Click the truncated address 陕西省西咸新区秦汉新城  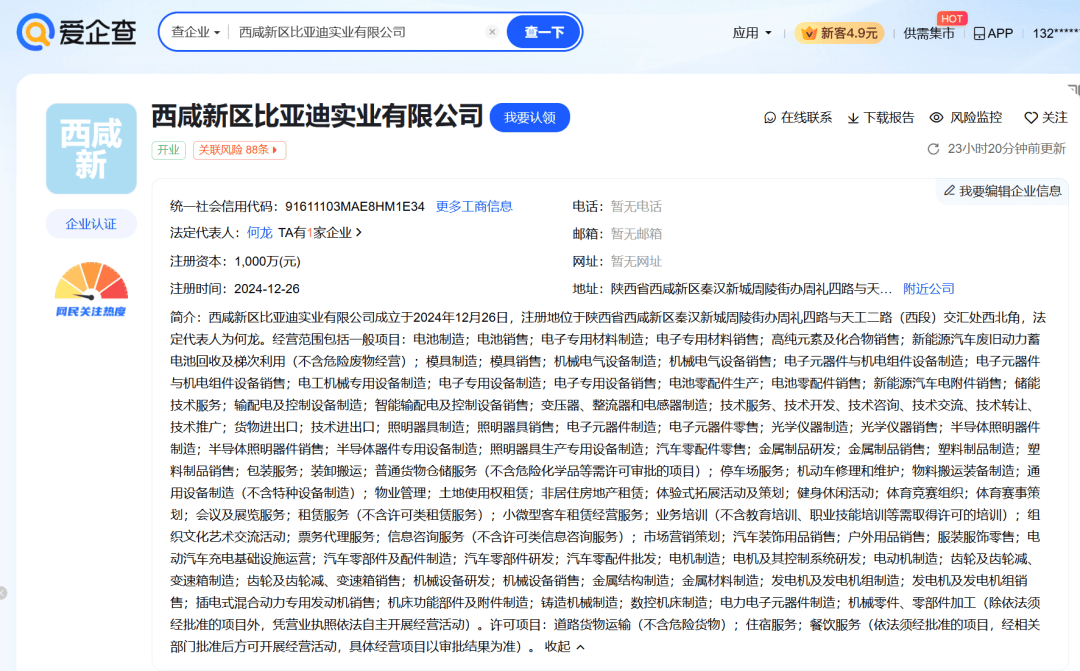point(751,289)
